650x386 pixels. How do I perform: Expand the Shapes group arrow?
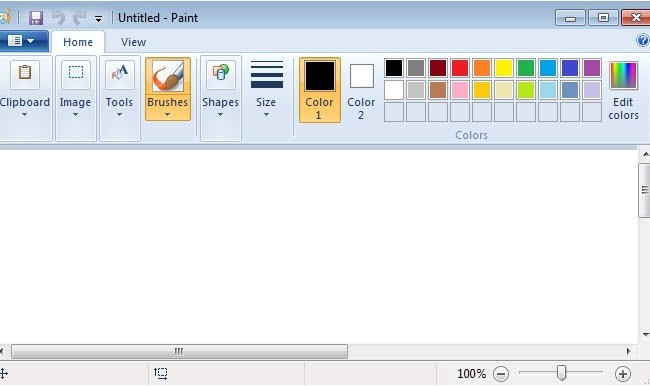coord(221,115)
